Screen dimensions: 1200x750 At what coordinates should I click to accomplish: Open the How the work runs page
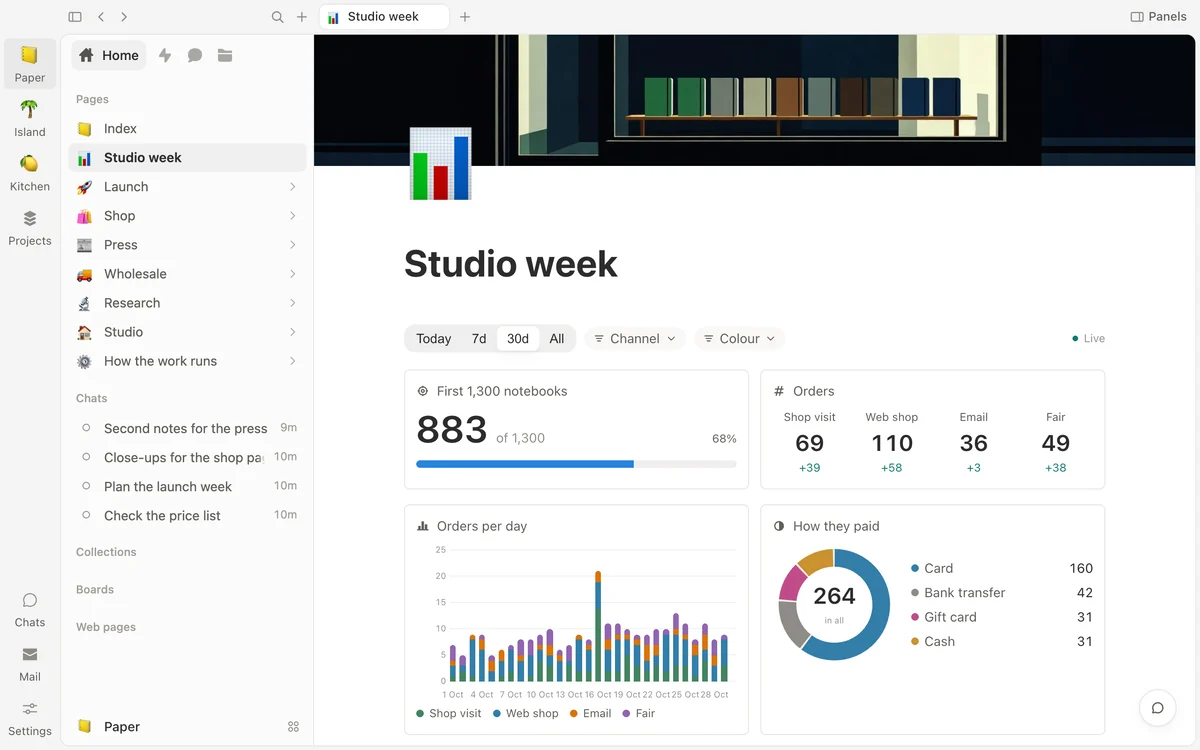187,361
